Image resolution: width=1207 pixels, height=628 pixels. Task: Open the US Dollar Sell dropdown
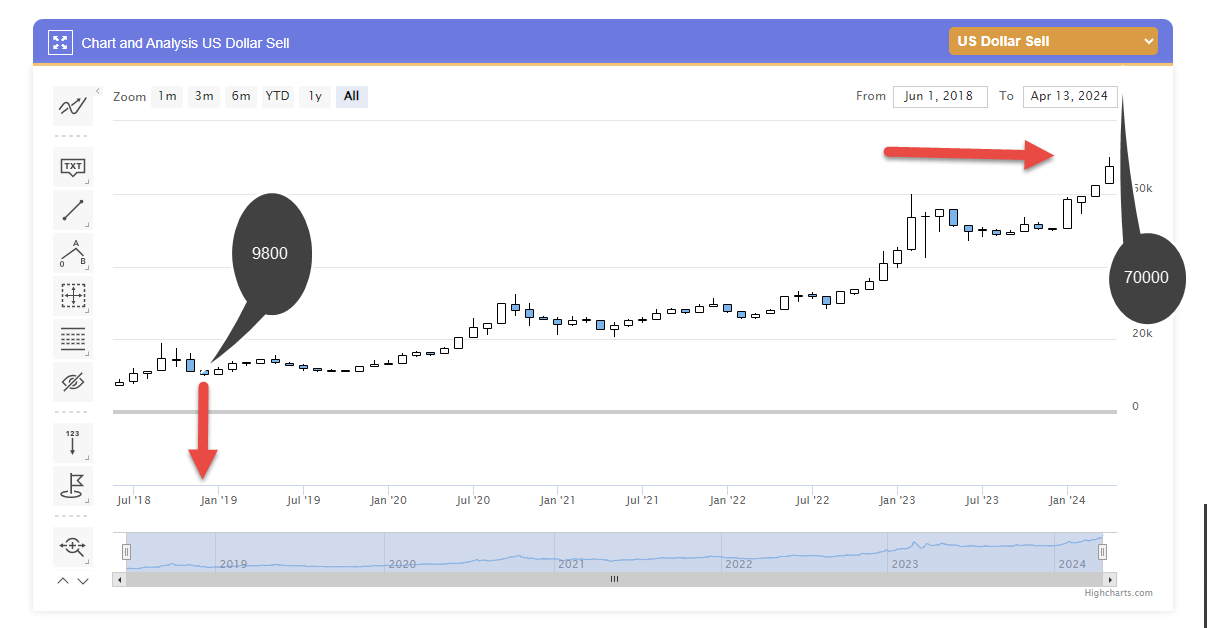pyautogui.click(x=1053, y=41)
